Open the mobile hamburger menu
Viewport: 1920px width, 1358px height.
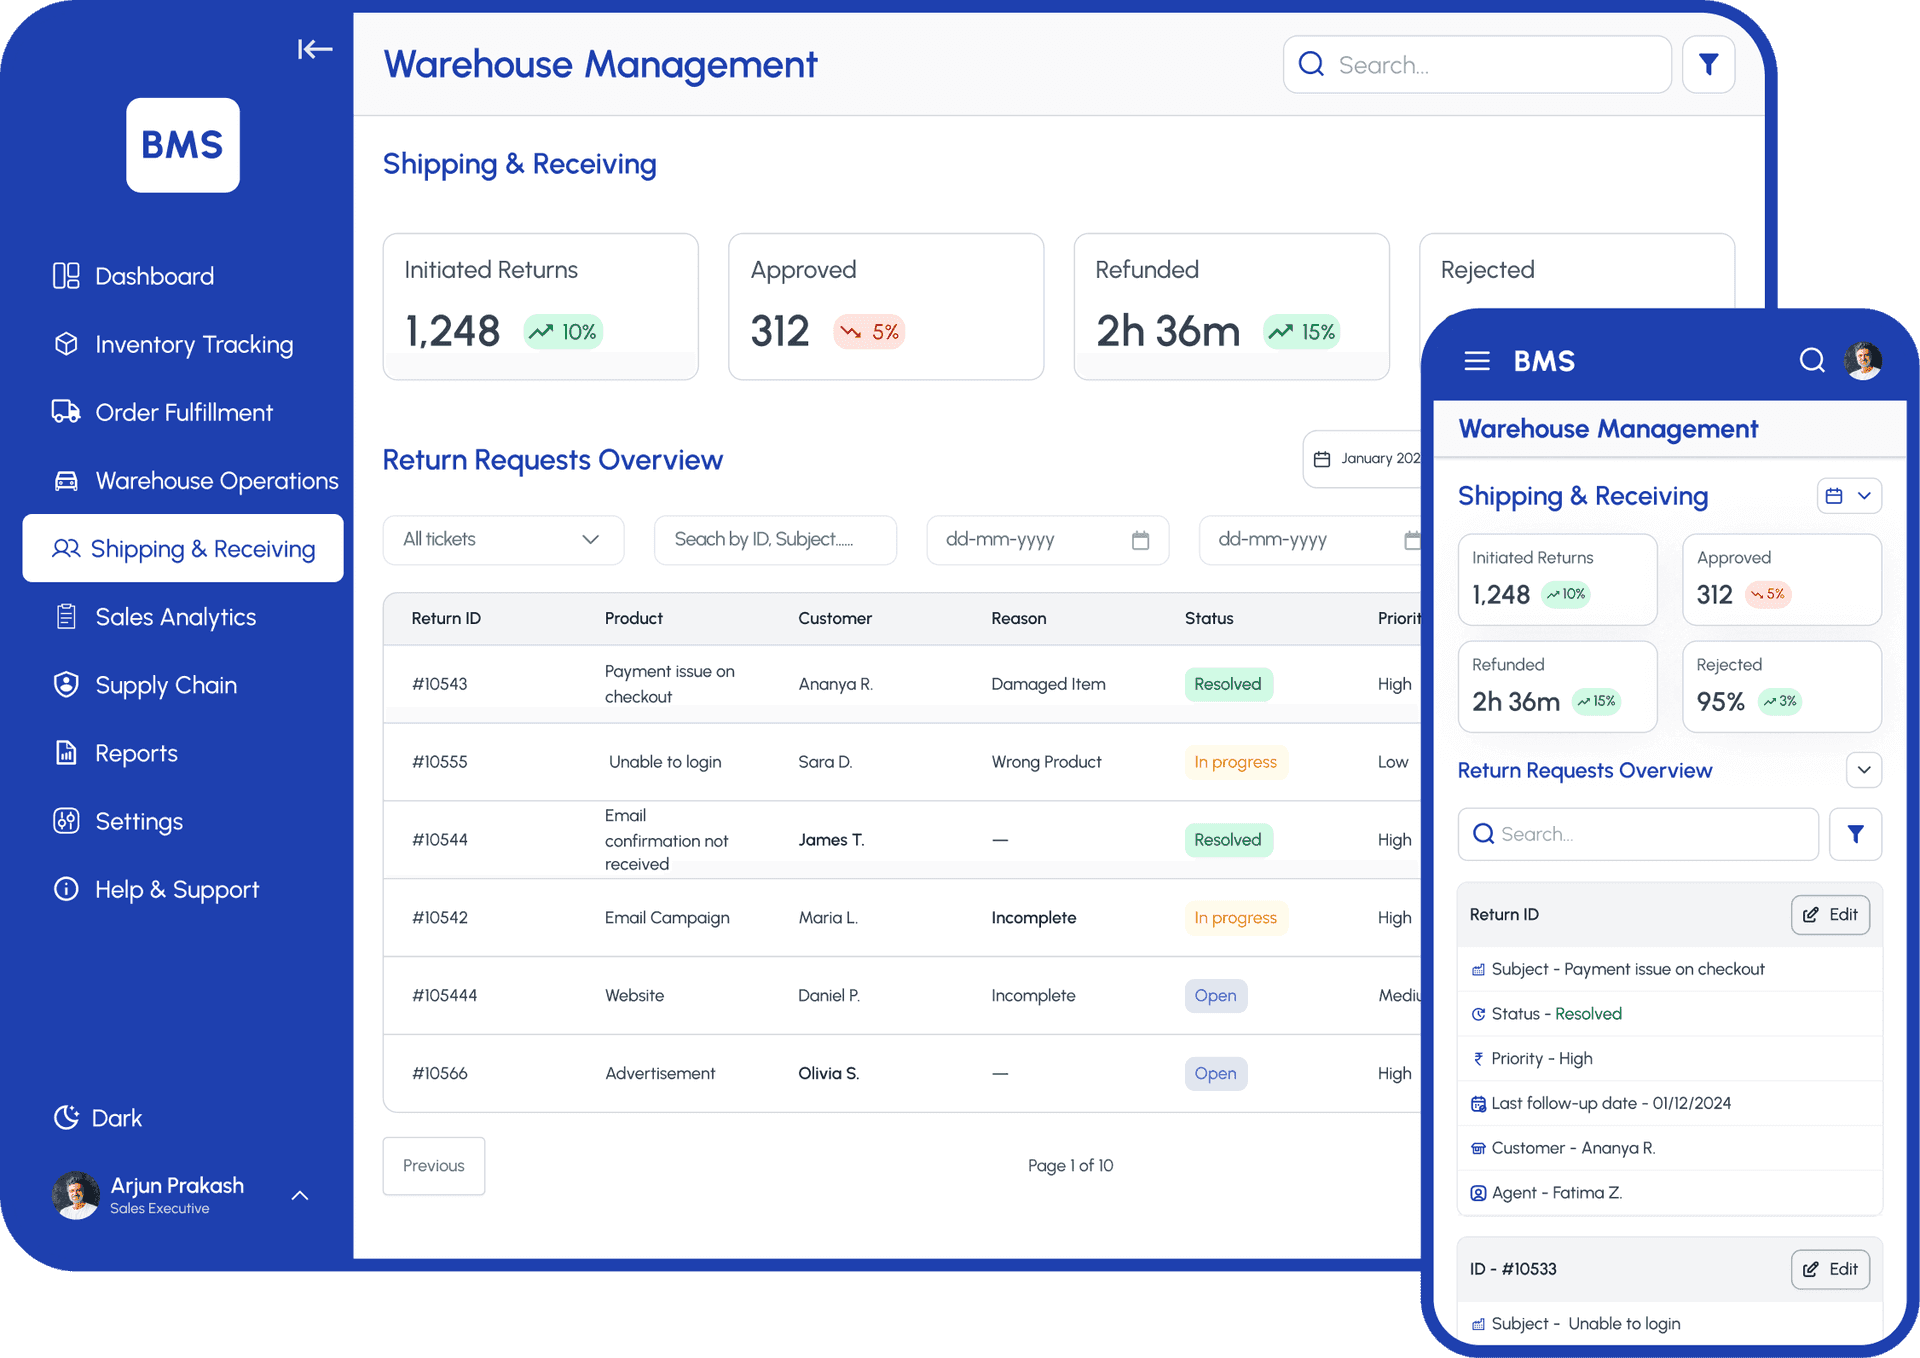[x=1476, y=361]
